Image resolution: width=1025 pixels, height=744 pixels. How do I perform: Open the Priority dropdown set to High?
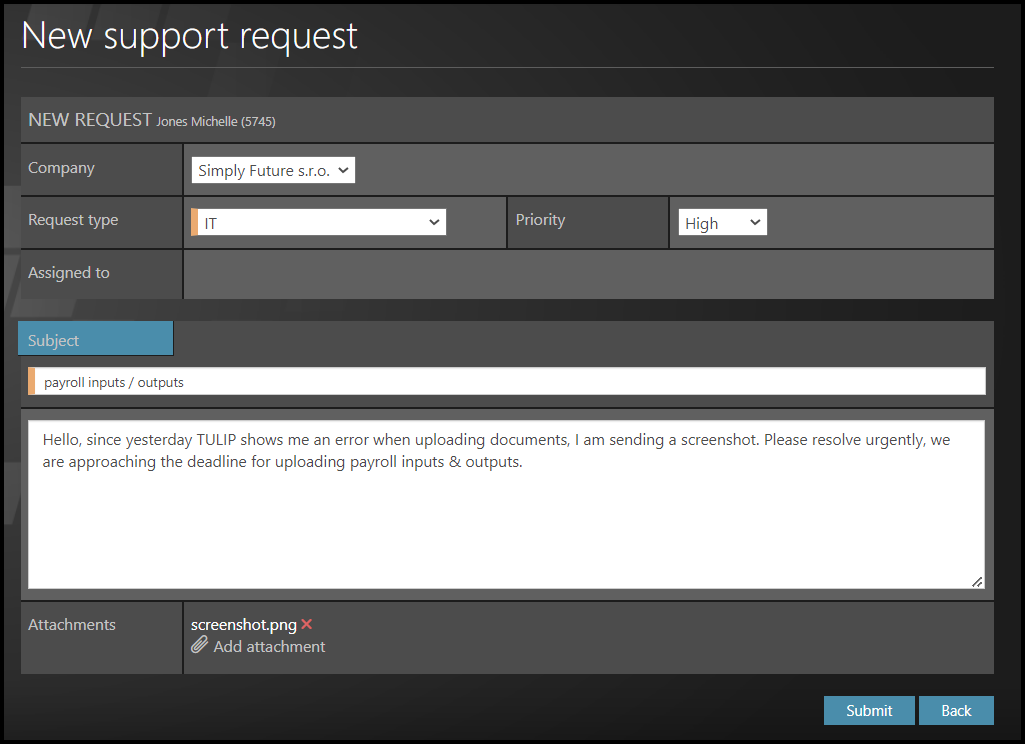[x=722, y=223]
